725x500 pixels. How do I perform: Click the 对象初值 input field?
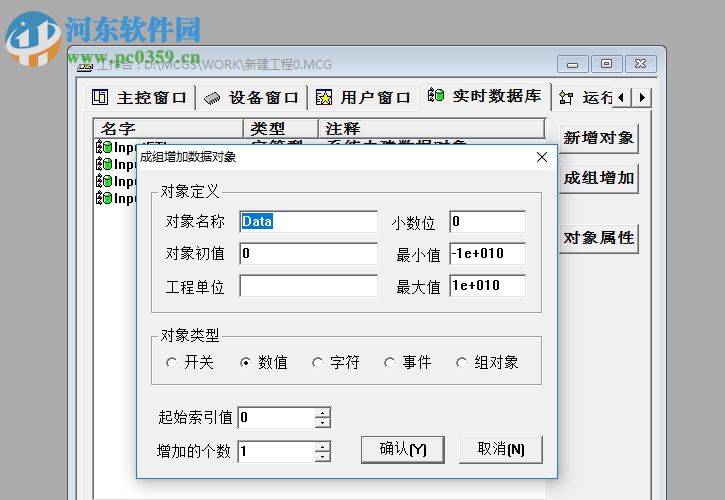tap(308, 253)
